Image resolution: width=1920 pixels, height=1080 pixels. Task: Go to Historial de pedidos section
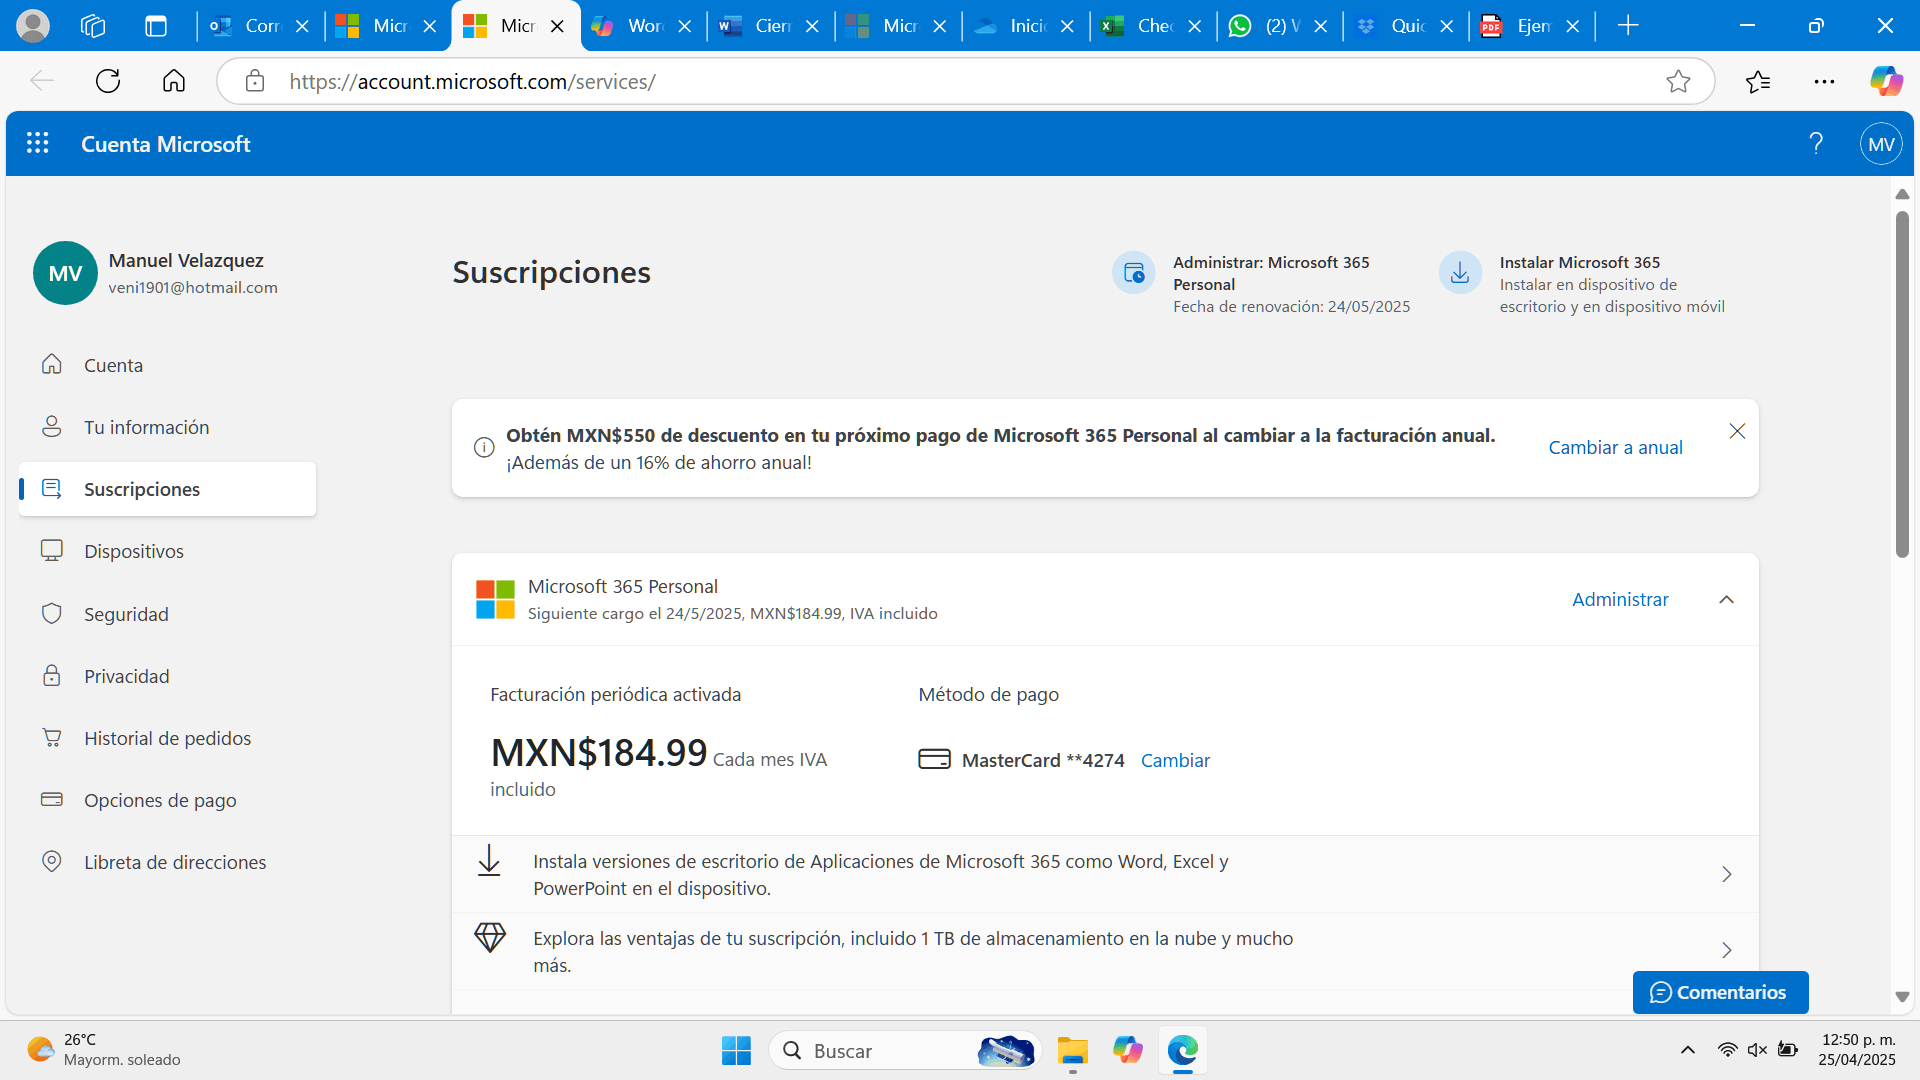click(x=167, y=738)
